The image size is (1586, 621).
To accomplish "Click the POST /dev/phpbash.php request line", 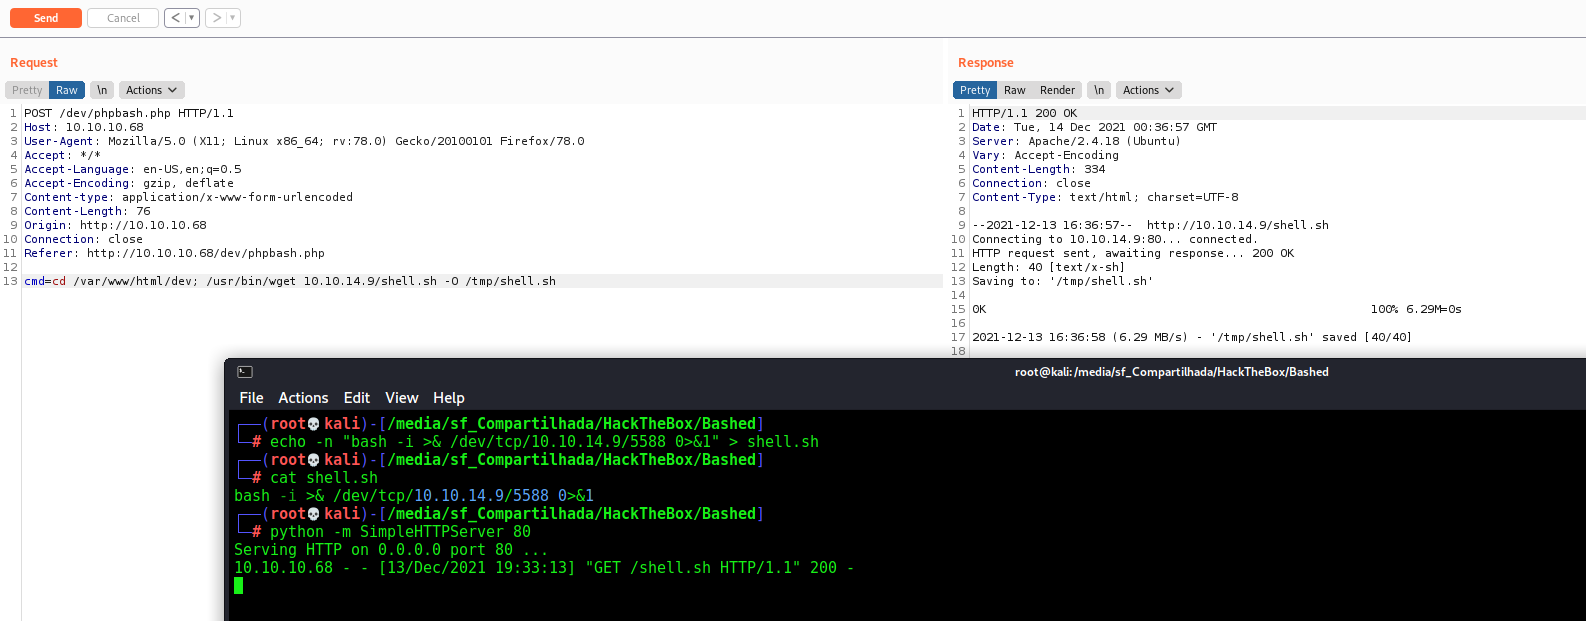I will [129, 113].
